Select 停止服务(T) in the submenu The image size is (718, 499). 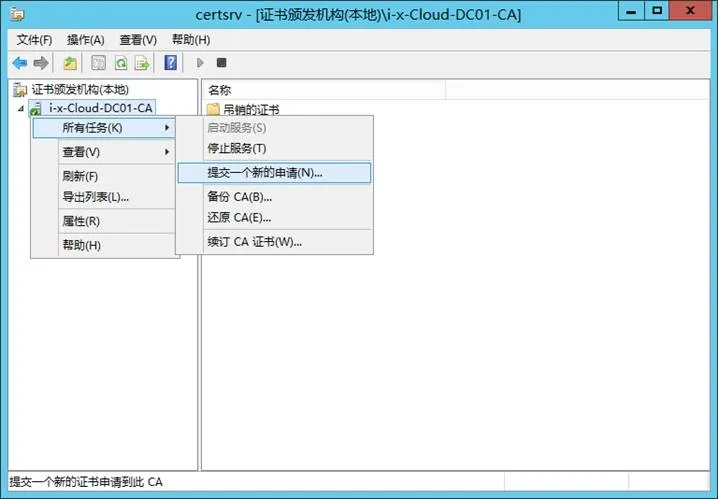[274, 148]
